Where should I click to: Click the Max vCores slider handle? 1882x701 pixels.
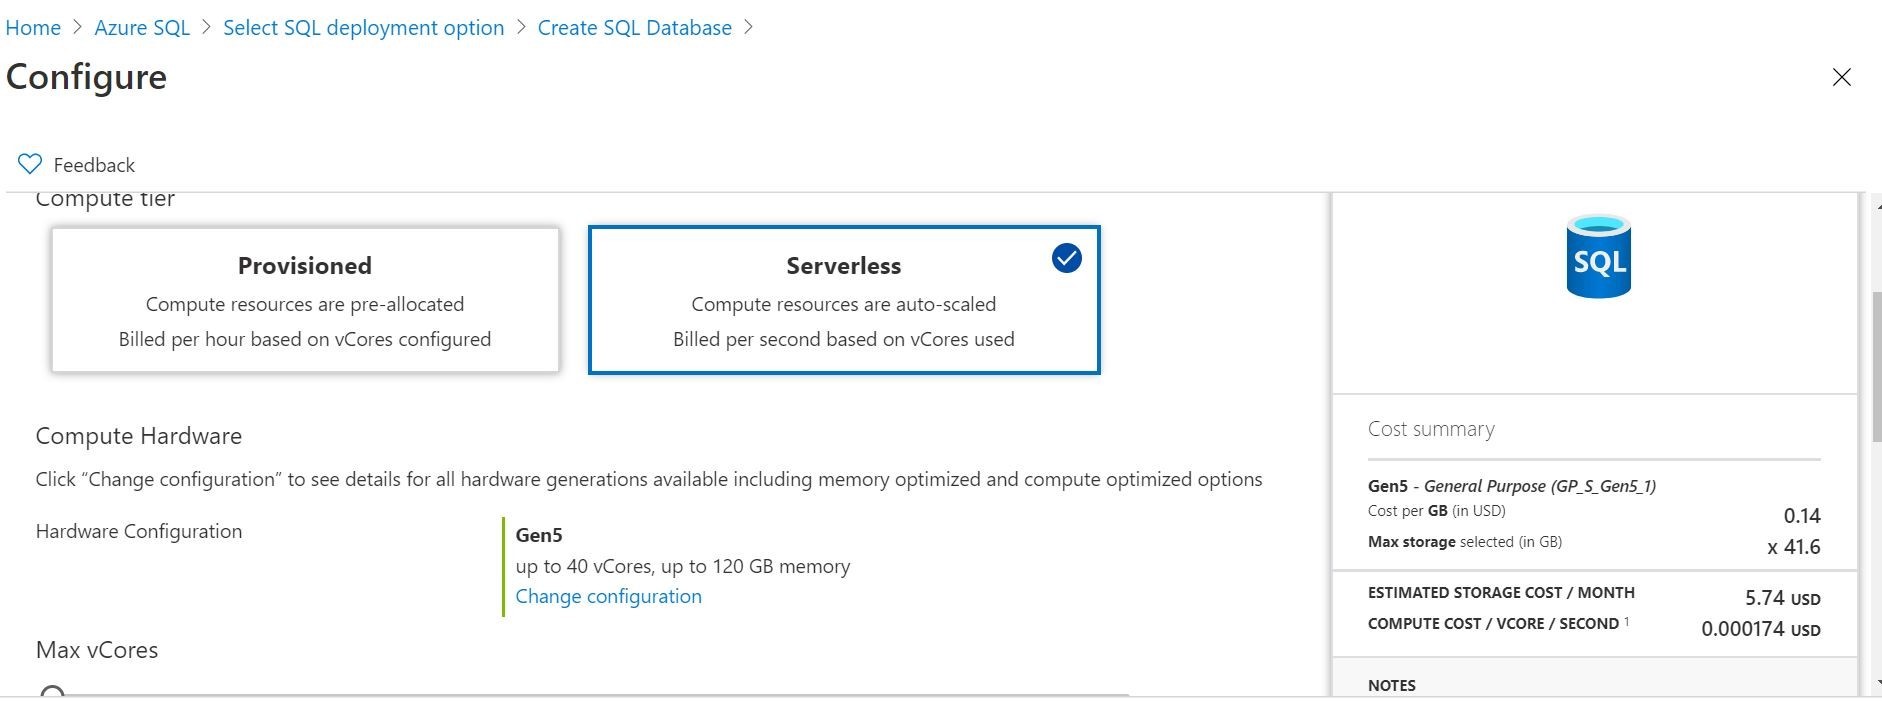(53, 692)
